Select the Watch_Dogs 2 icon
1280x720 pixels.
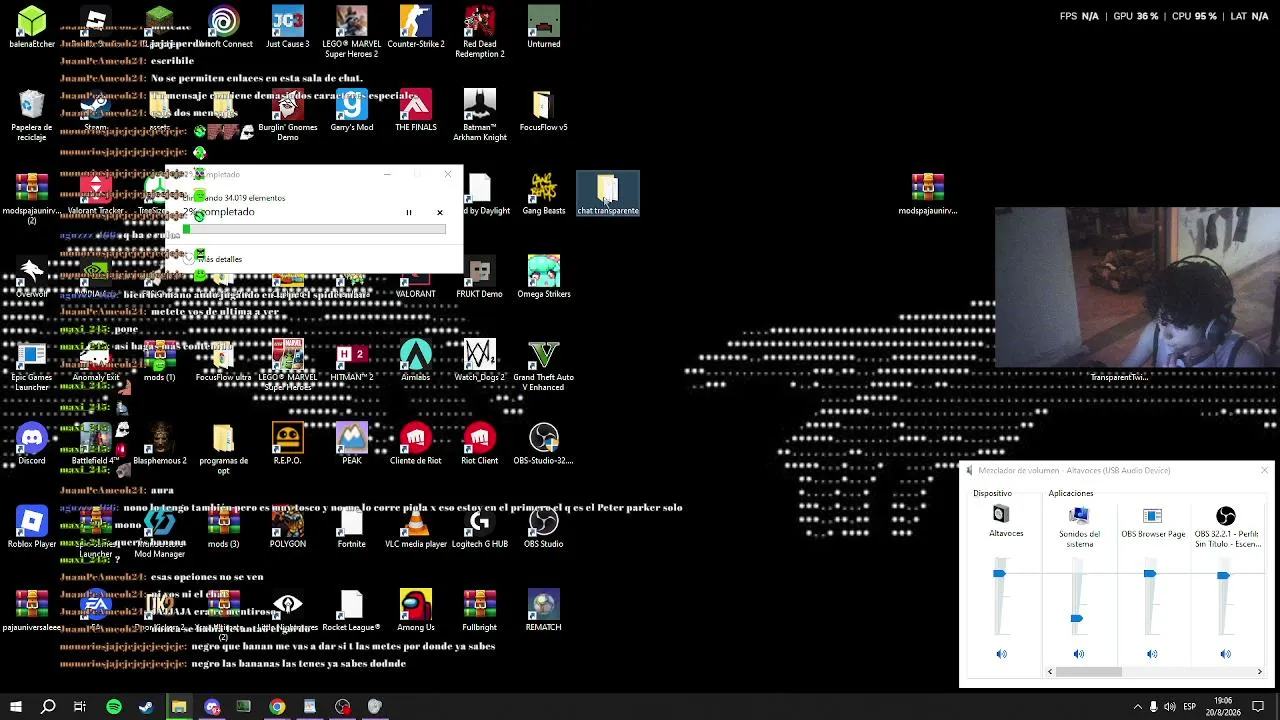(480, 361)
